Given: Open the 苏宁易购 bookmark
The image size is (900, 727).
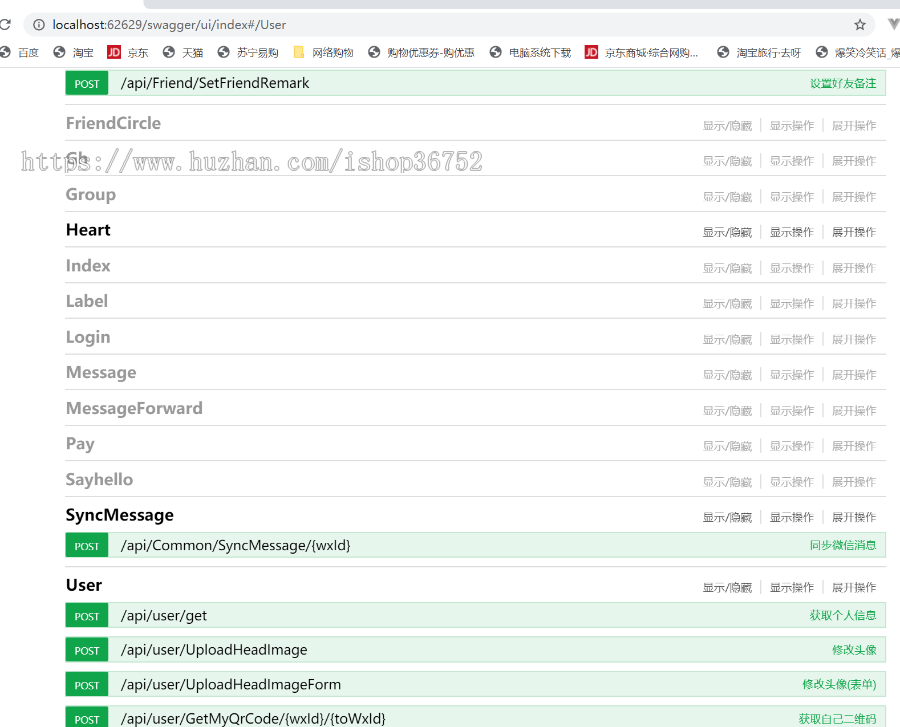Looking at the screenshot, I should point(248,53).
